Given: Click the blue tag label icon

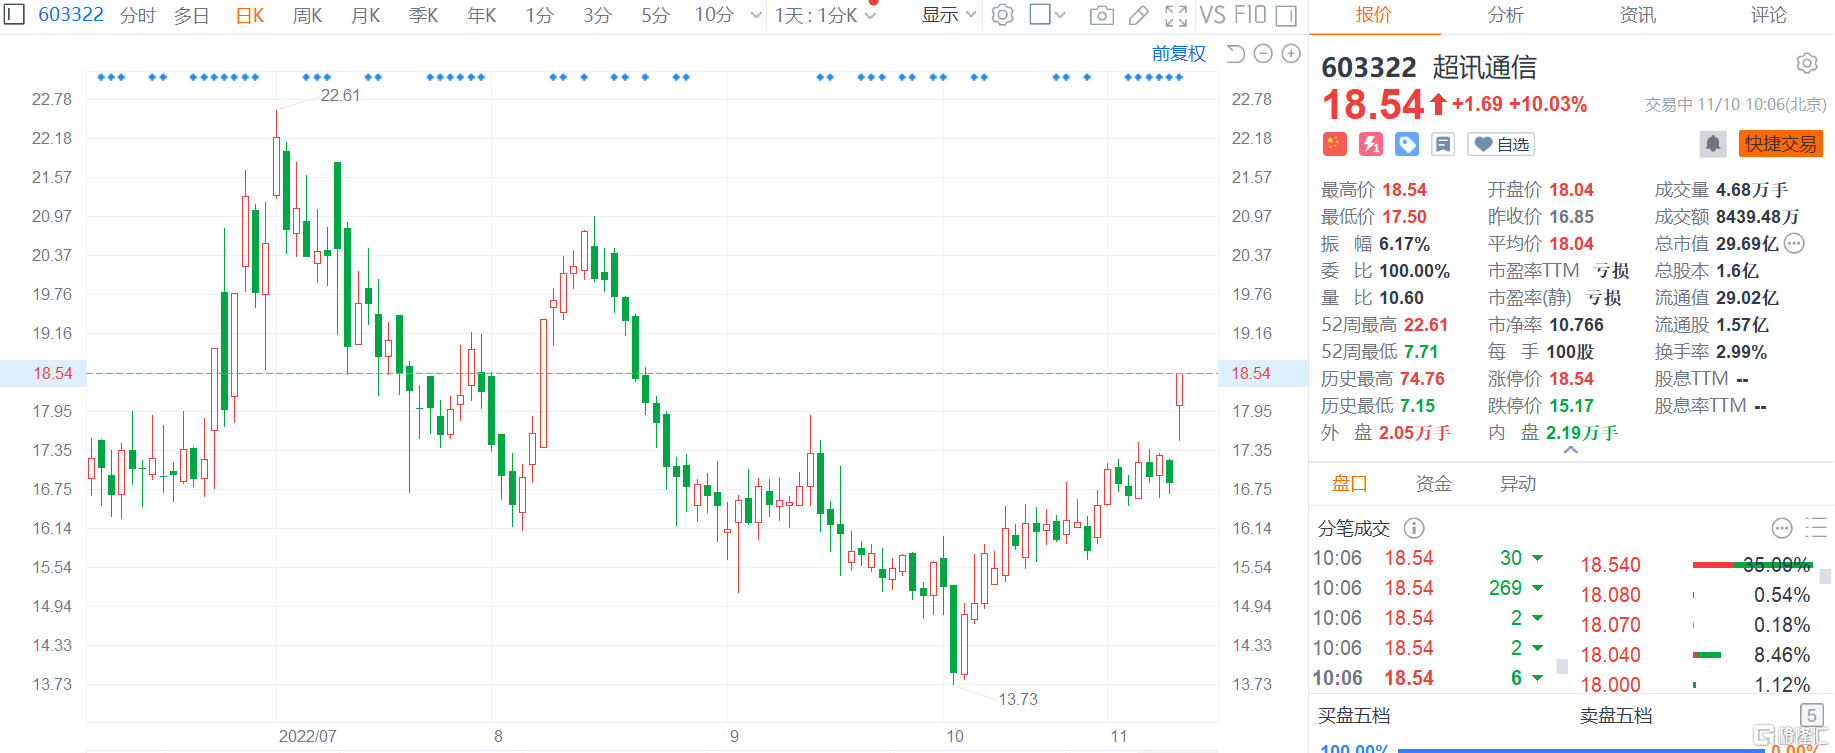Looking at the screenshot, I should [x=1407, y=144].
